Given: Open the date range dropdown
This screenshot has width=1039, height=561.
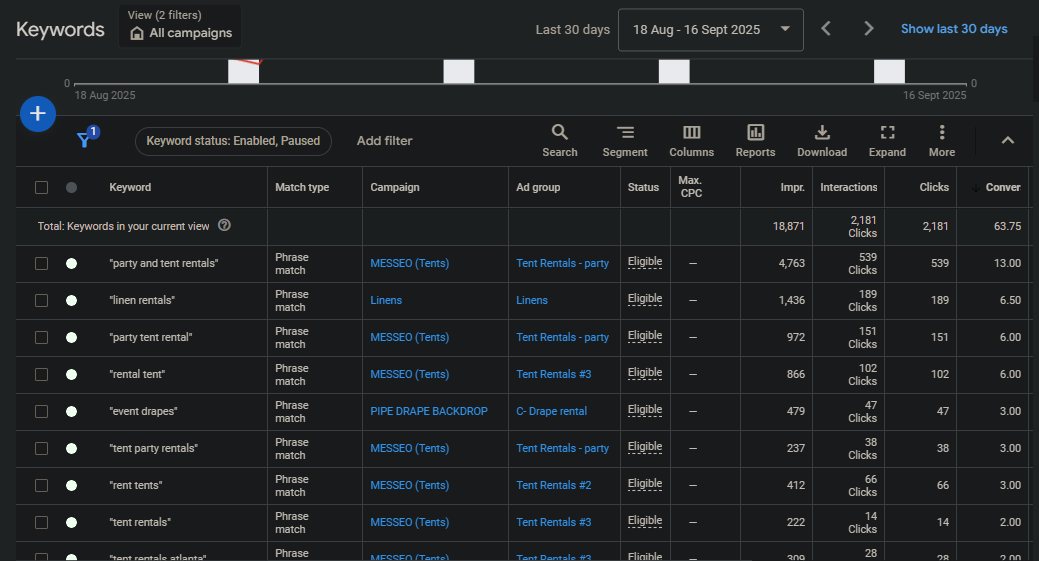Looking at the screenshot, I should [x=710, y=29].
